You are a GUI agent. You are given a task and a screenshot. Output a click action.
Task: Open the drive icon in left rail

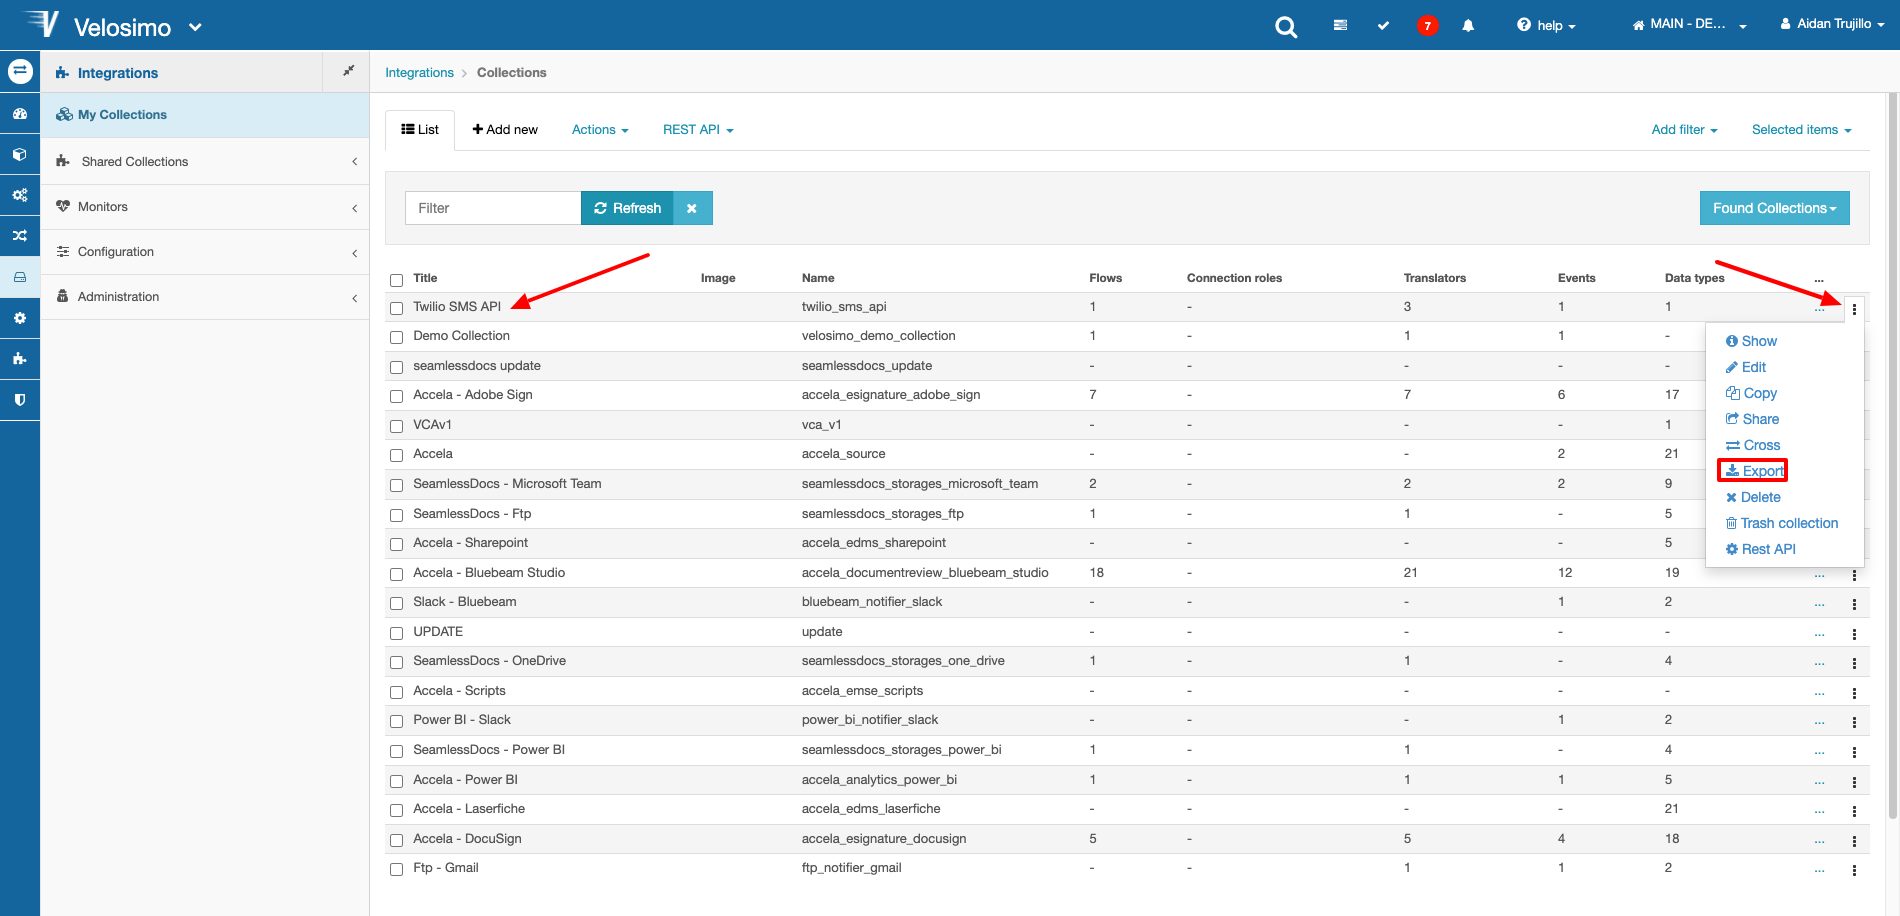coord(20,277)
